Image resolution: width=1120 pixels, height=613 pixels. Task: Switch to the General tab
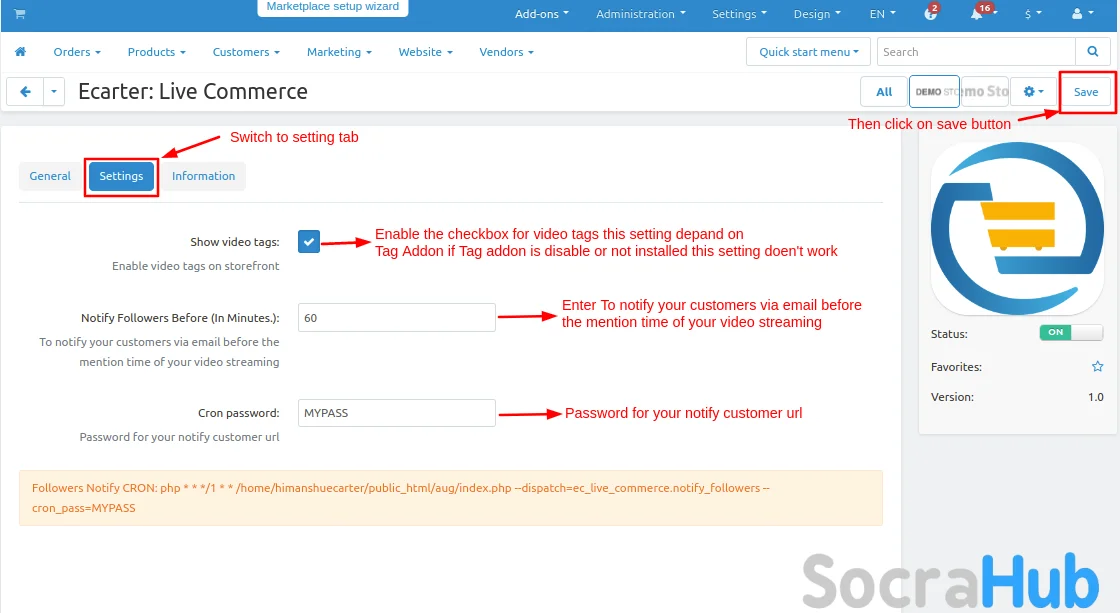(50, 176)
